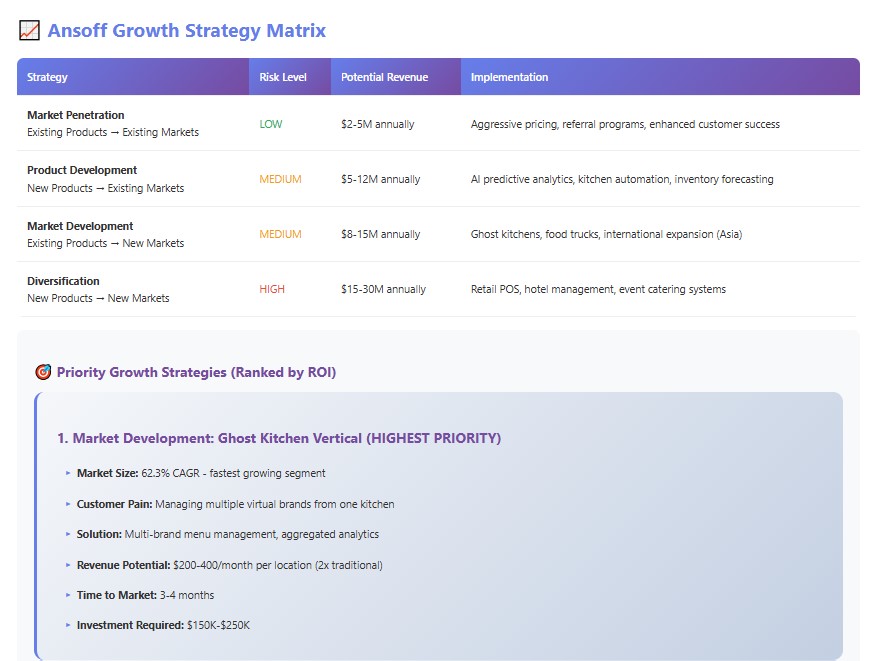Viewport: 870px width, 661px height.
Task: Click the Strategy column header
Action: (x=47, y=77)
